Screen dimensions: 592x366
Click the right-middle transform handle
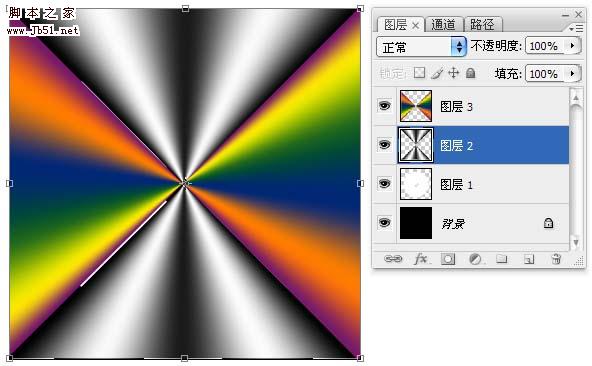coord(360,183)
